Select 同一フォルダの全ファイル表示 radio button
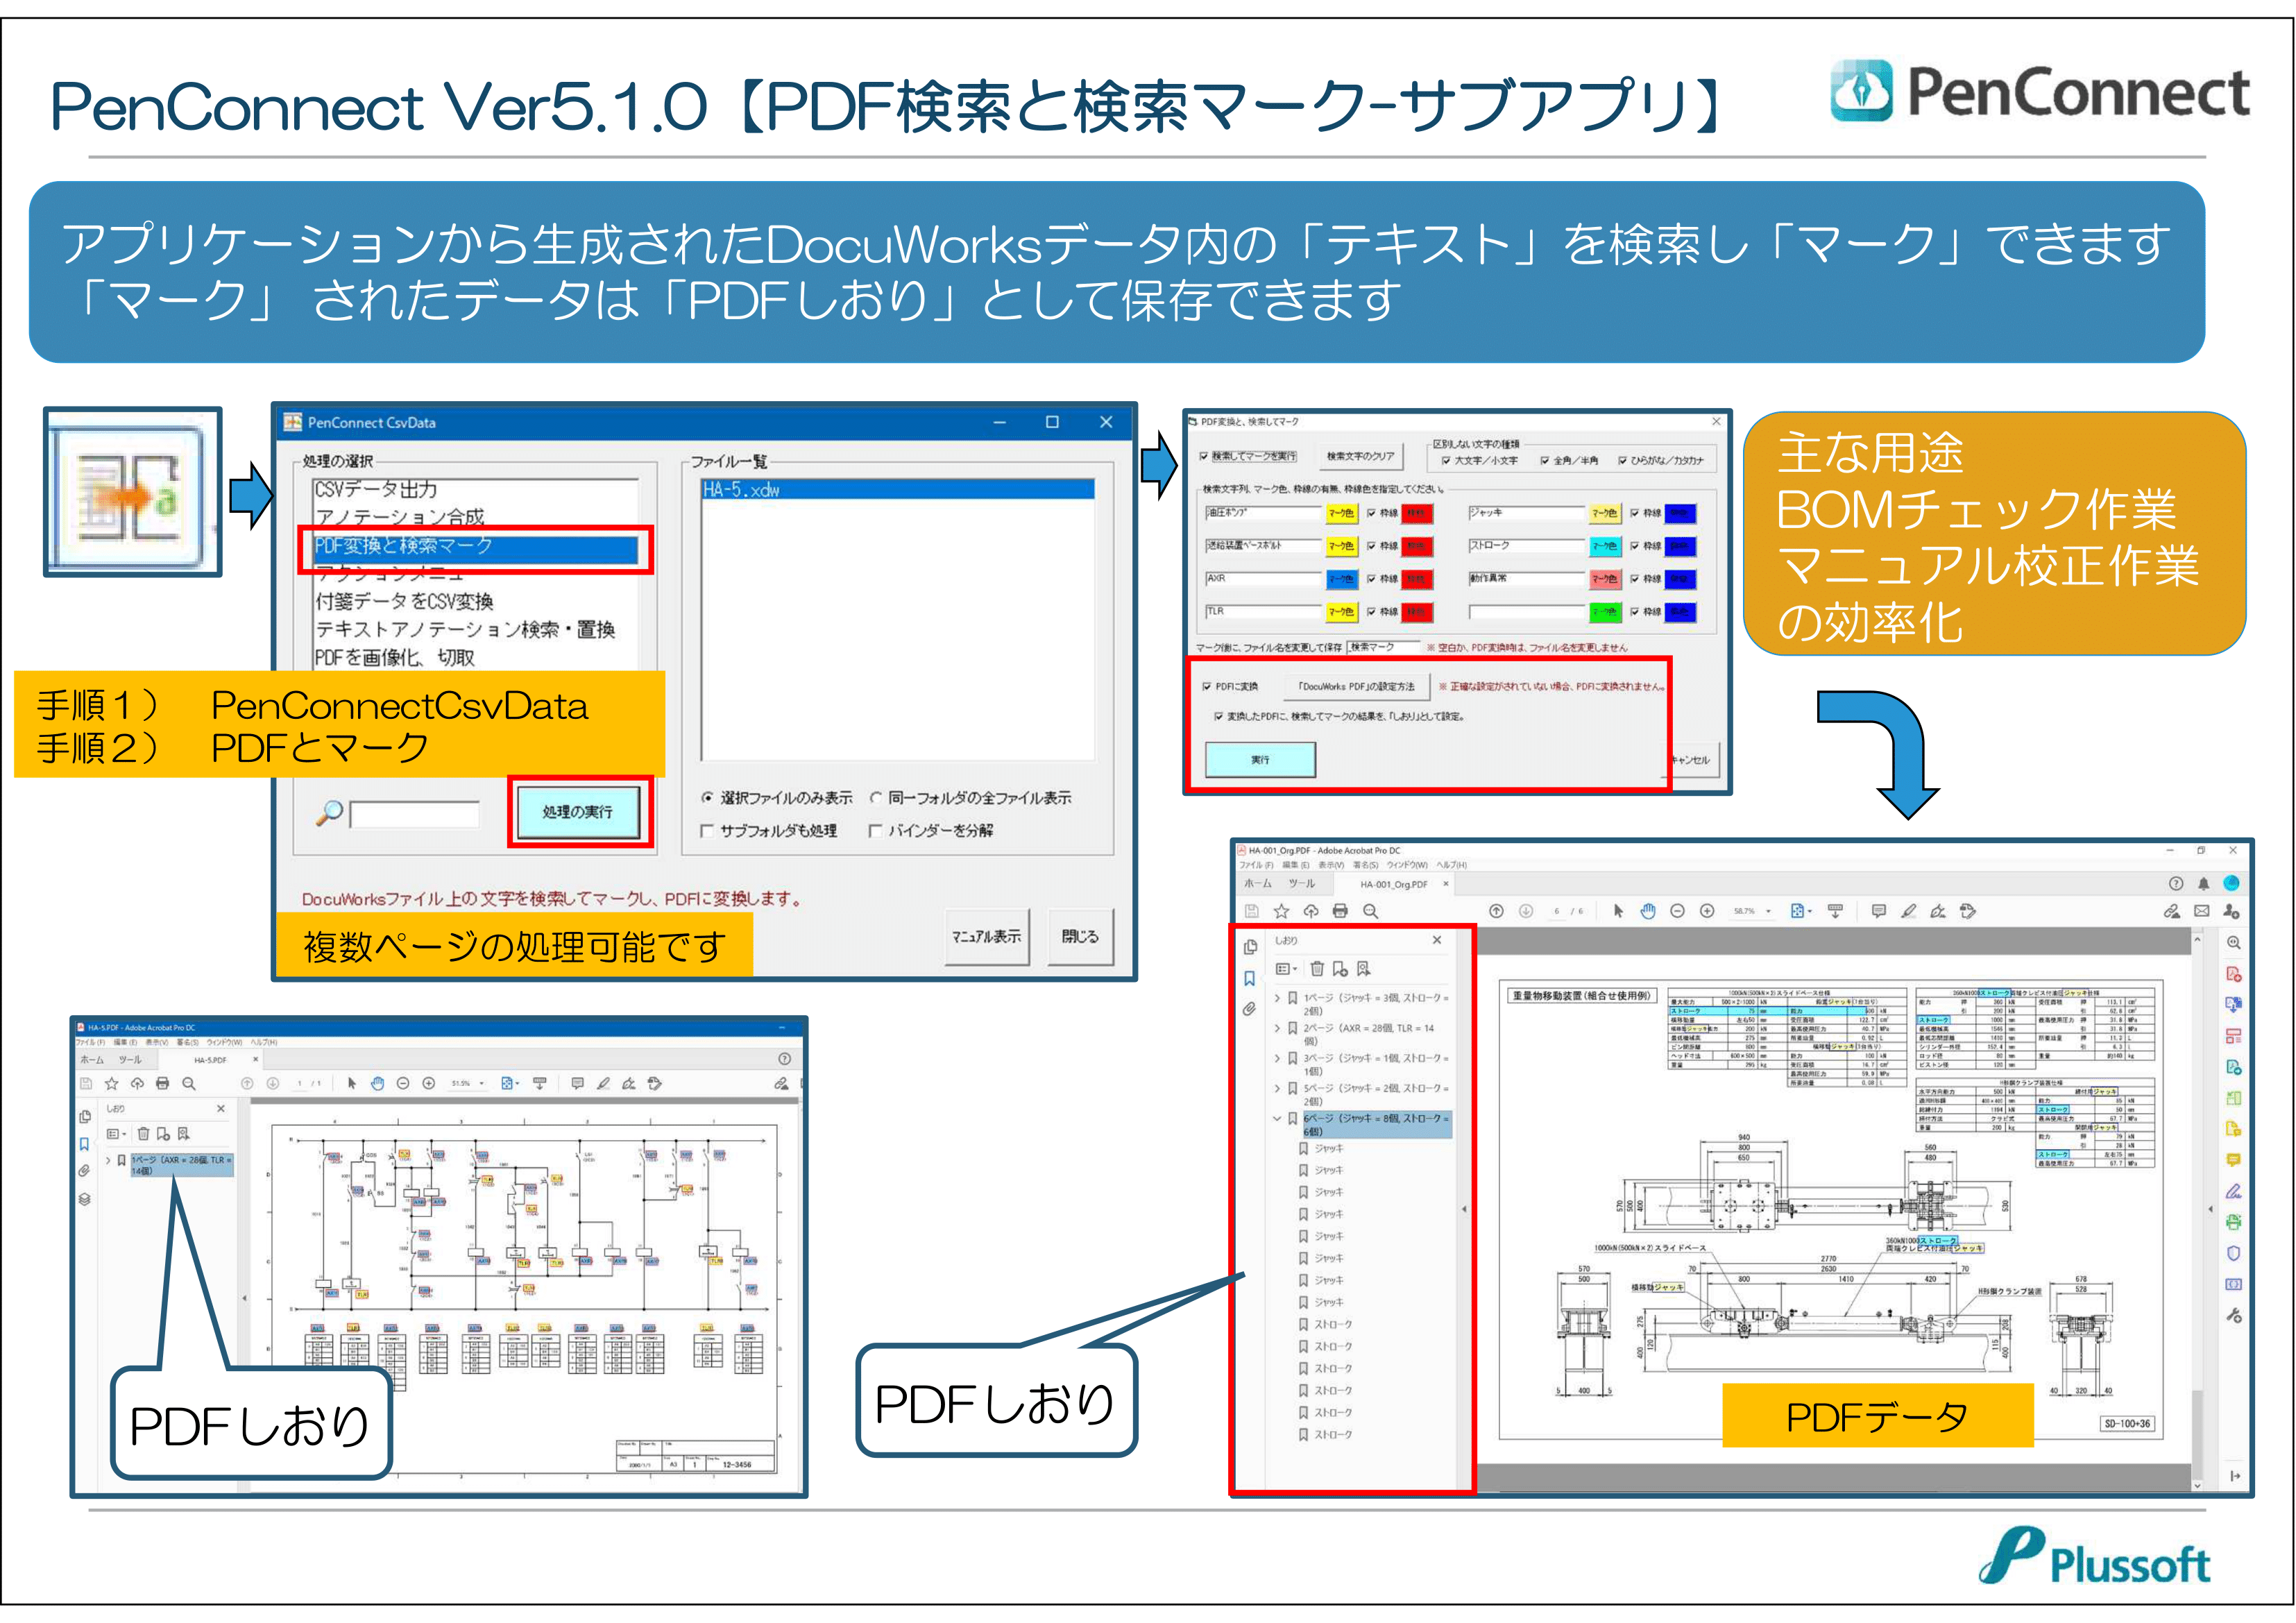The image size is (2296, 1623). coord(876,797)
